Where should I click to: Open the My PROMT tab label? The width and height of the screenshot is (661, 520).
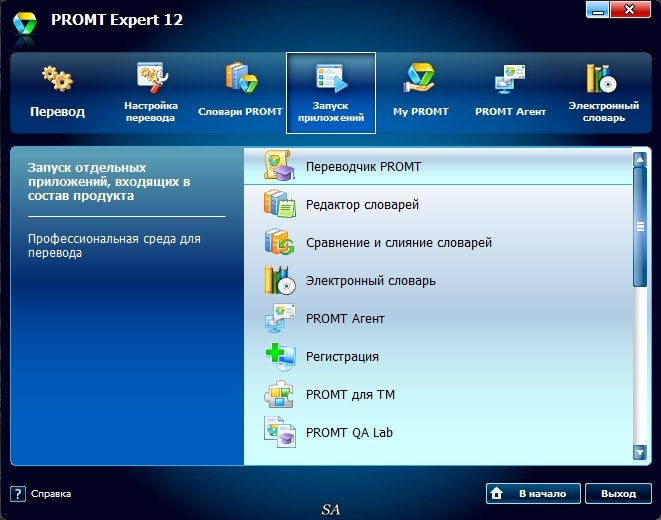[x=421, y=112]
